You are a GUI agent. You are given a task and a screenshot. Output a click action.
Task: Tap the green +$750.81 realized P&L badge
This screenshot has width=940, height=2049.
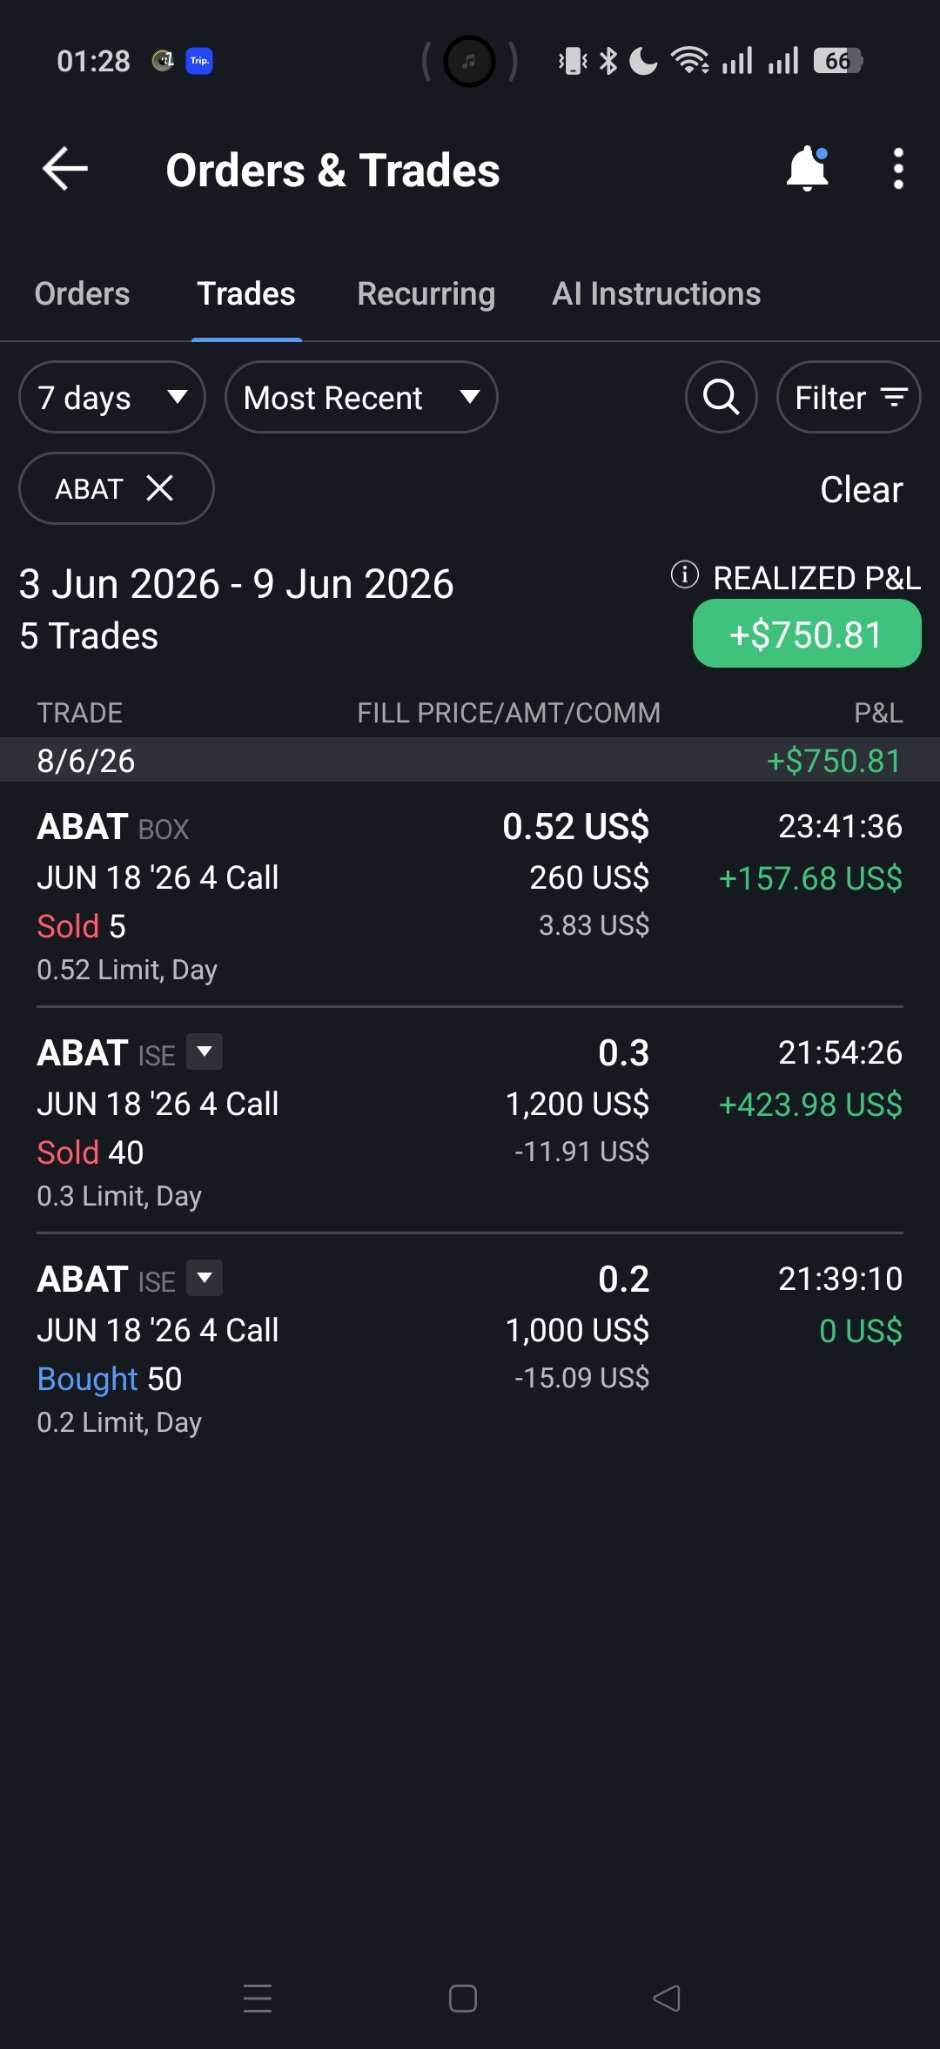point(807,634)
